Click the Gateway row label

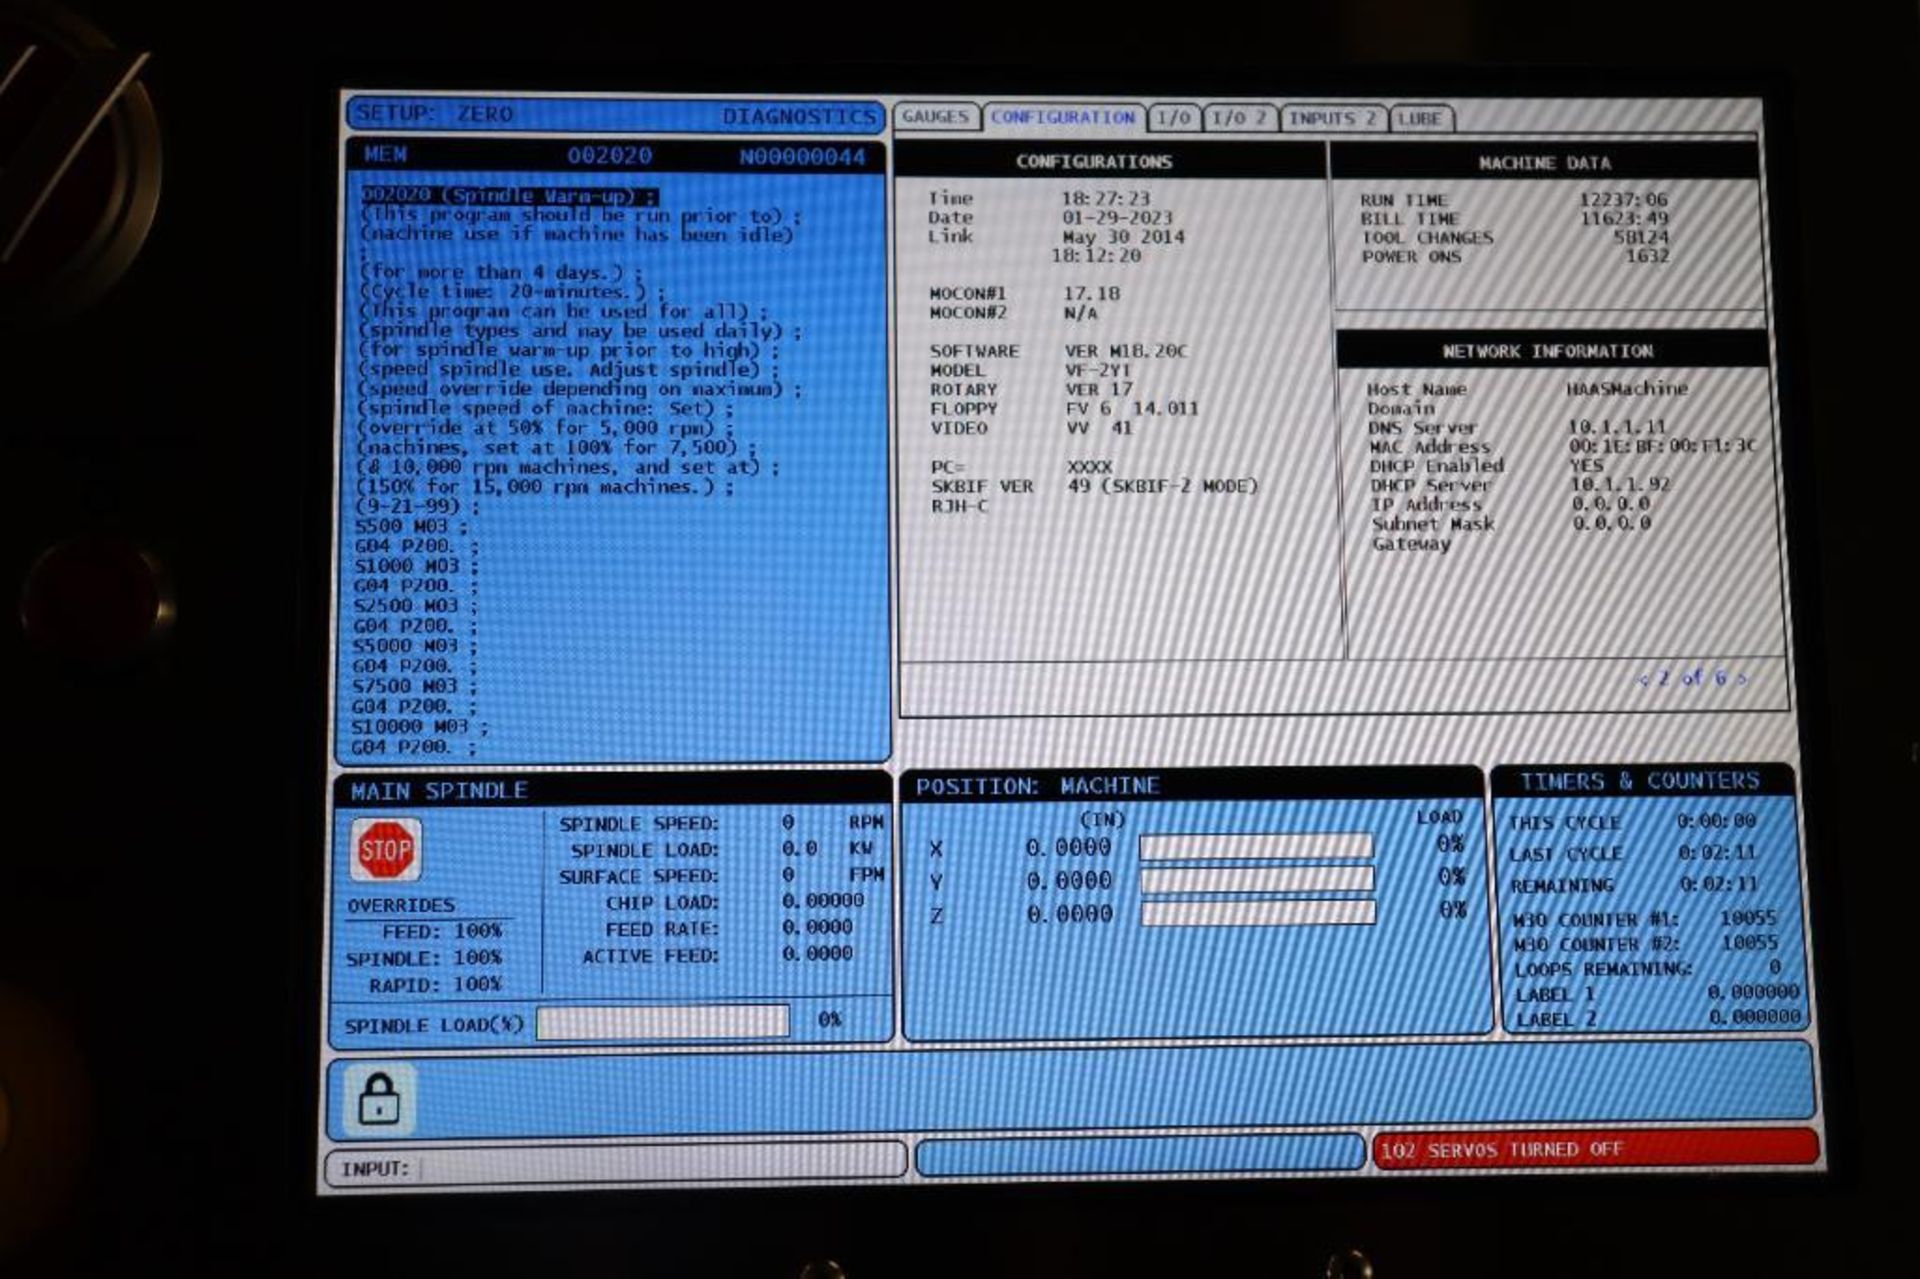[1411, 544]
